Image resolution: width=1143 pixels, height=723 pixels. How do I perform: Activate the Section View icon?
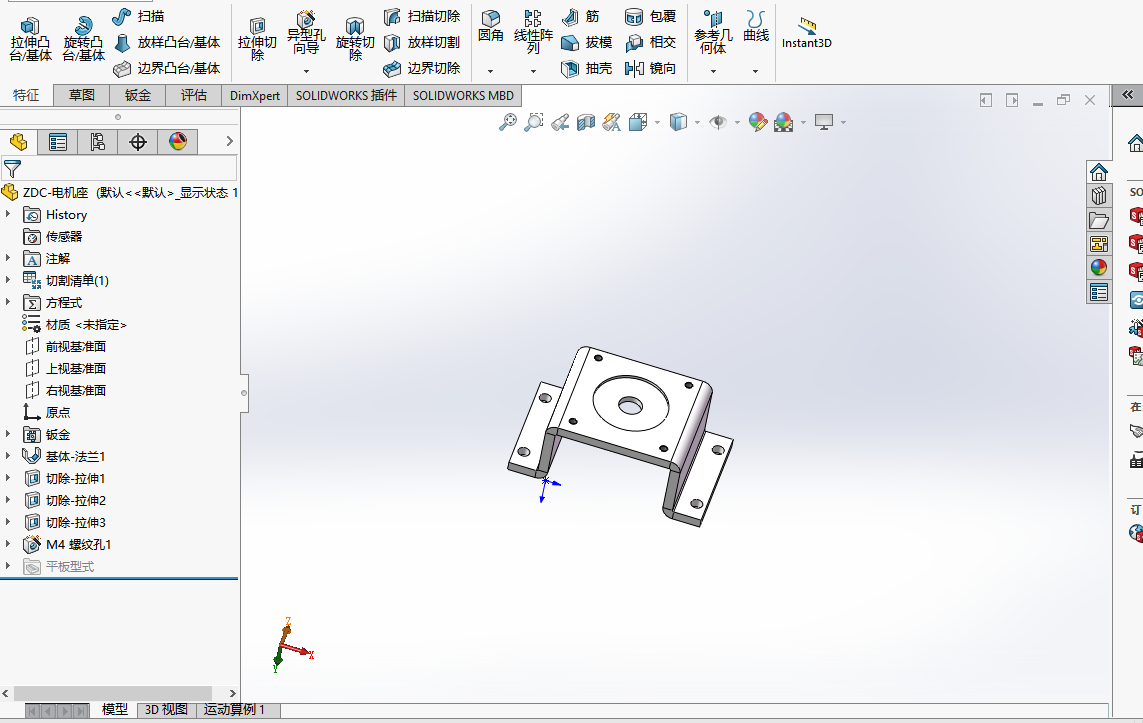pyautogui.click(x=586, y=122)
